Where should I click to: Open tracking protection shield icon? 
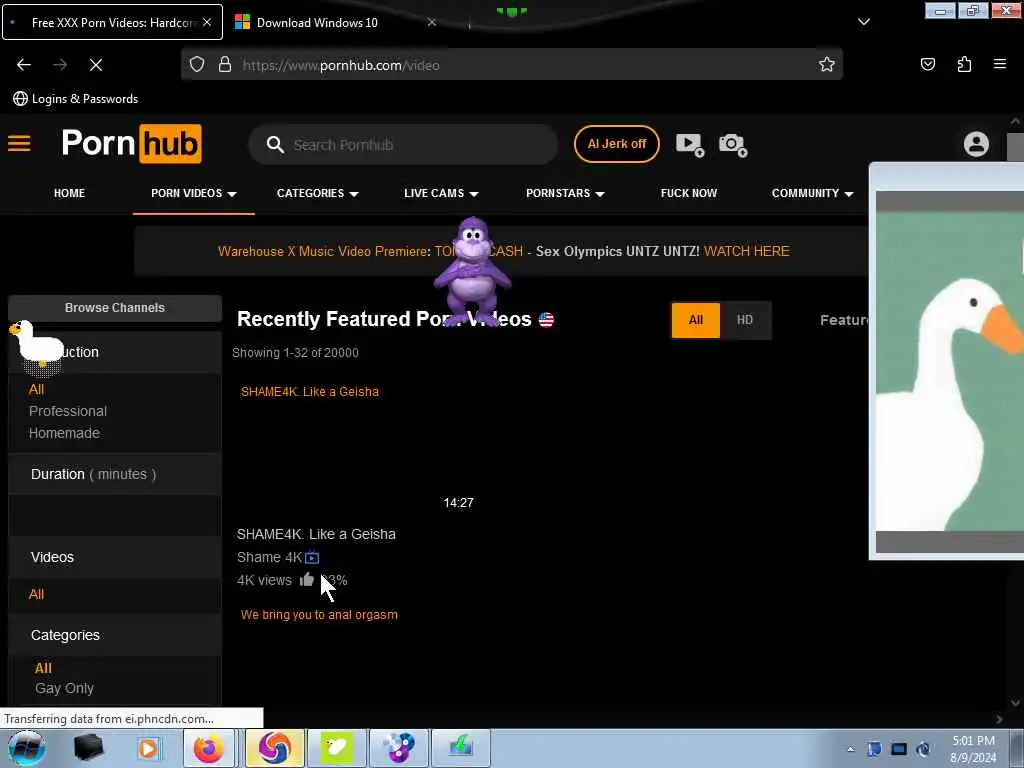(x=197, y=65)
